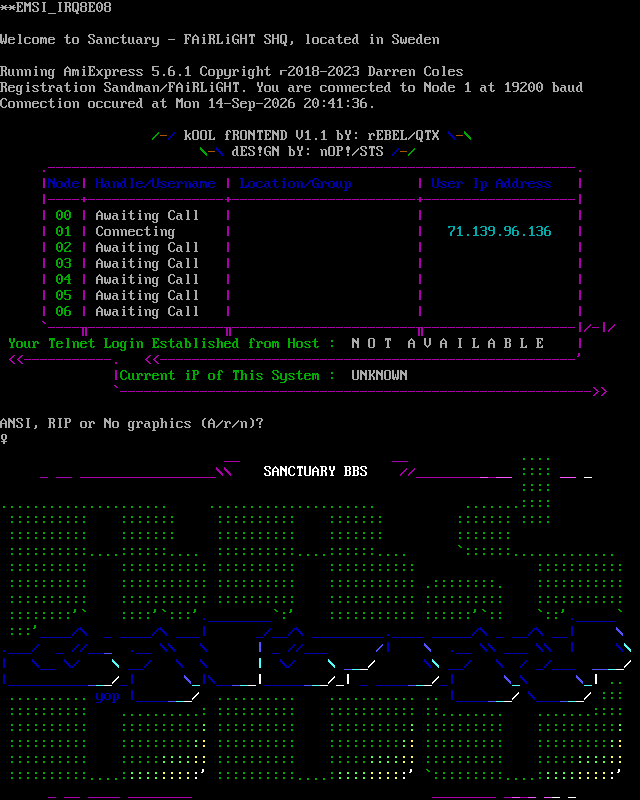Select node number 06

click(63, 312)
